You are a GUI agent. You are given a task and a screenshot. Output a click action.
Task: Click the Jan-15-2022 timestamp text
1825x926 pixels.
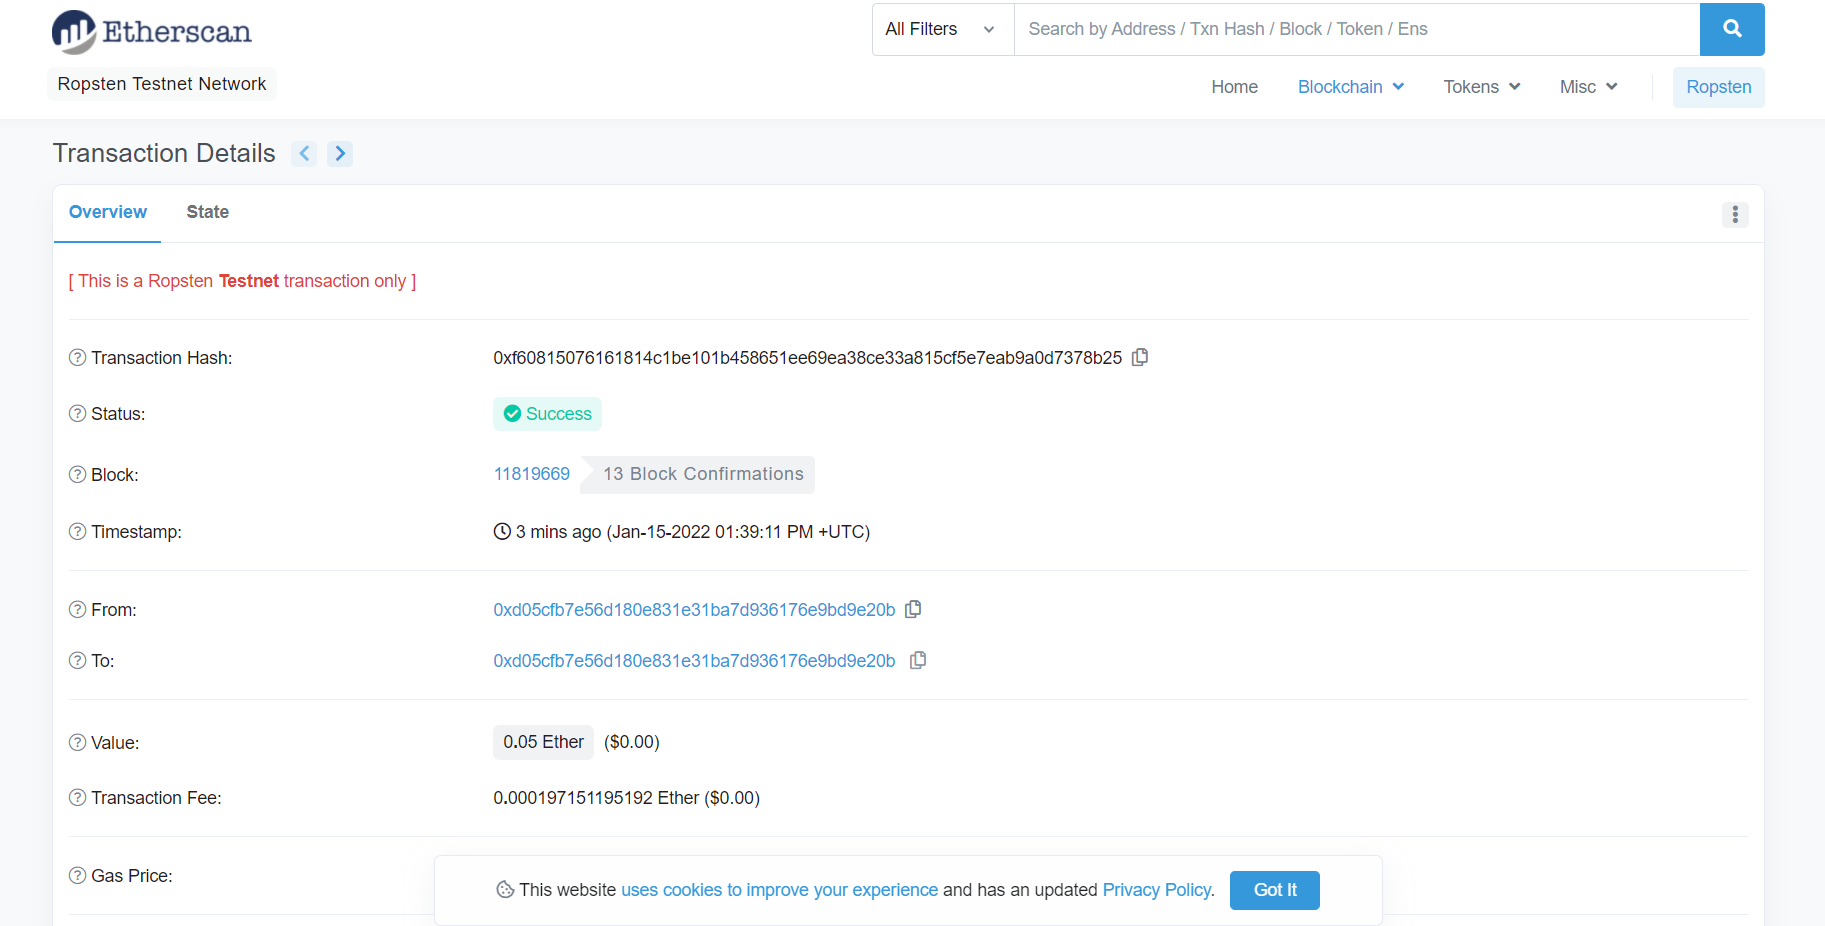coord(738,532)
